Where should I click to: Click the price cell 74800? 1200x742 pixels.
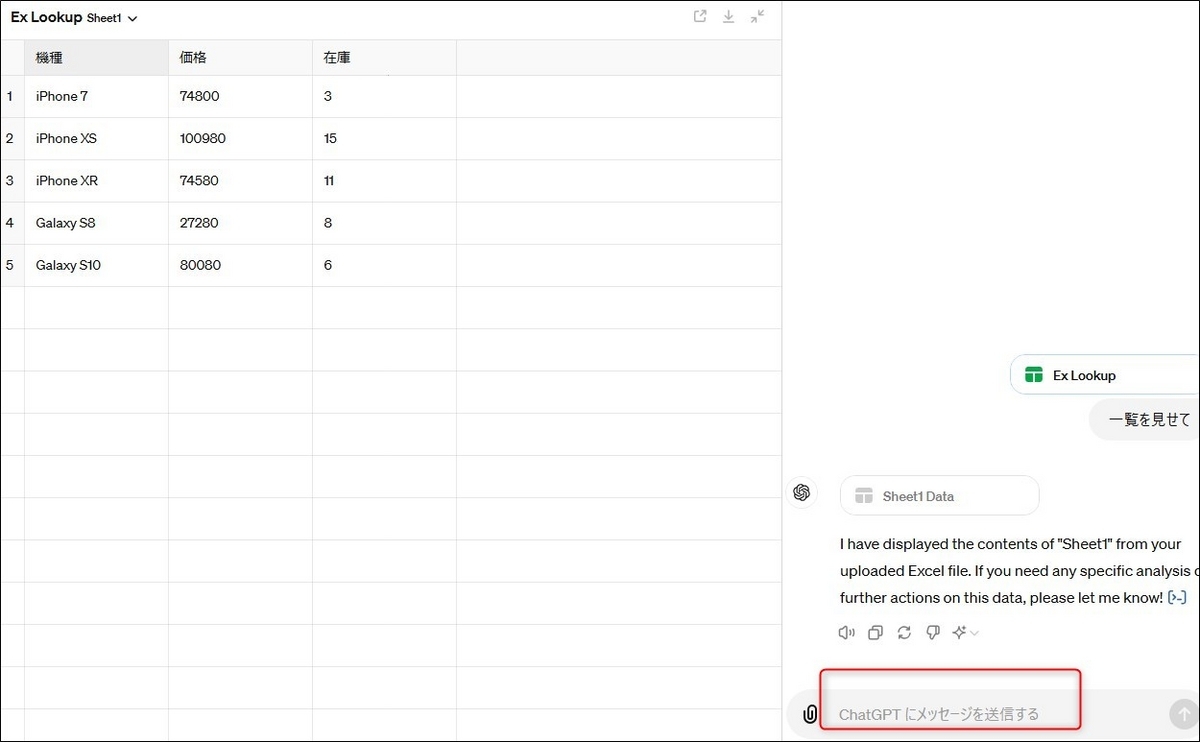[240, 97]
